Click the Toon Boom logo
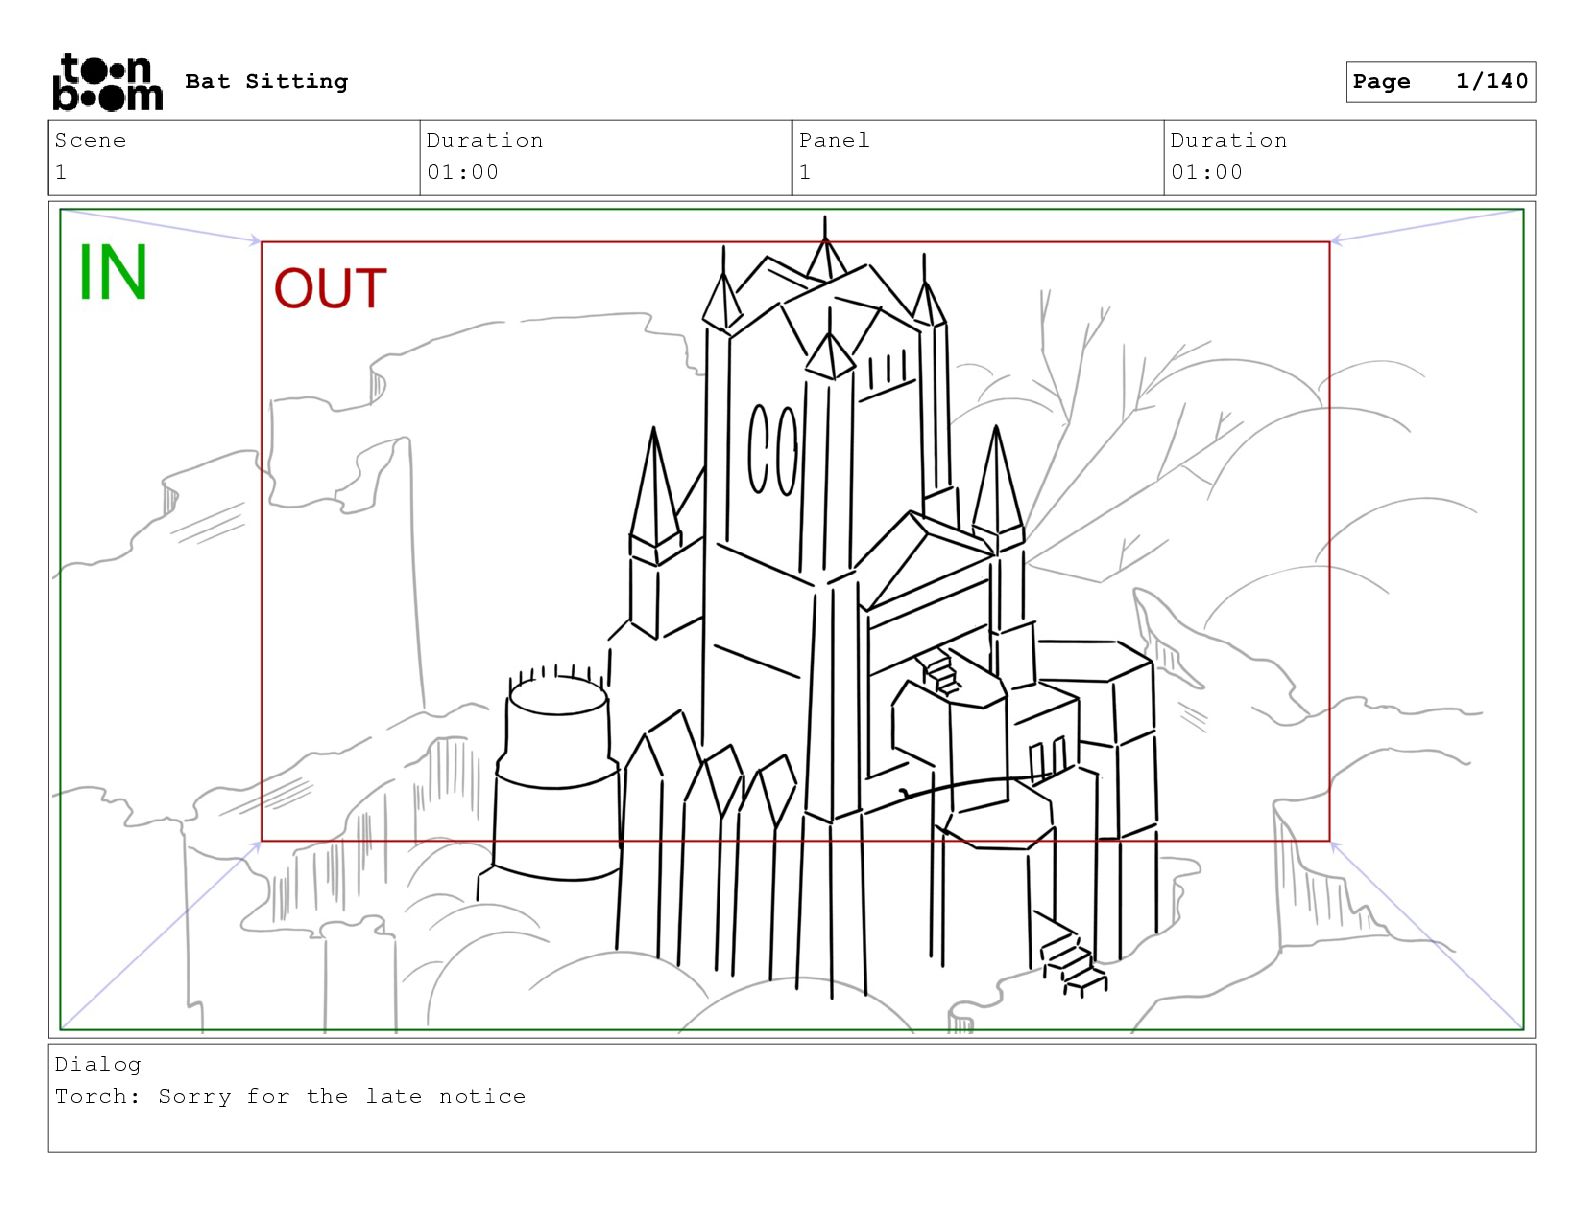 click(x=107, y=82)
